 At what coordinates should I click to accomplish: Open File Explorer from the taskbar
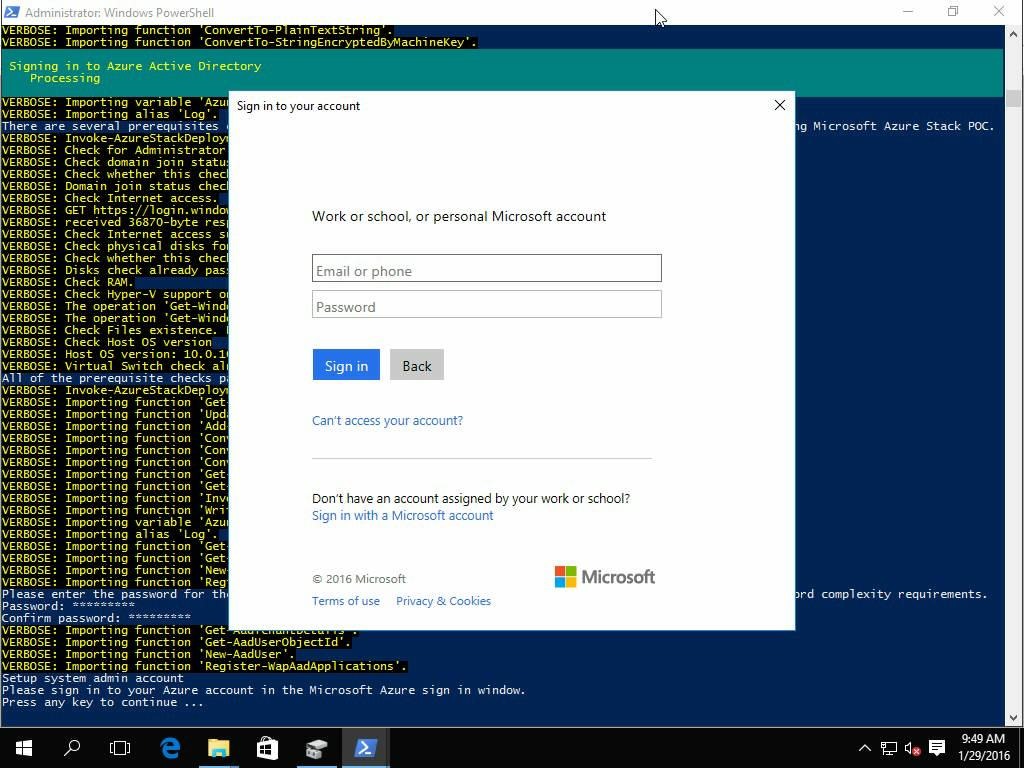pos(218,748)
